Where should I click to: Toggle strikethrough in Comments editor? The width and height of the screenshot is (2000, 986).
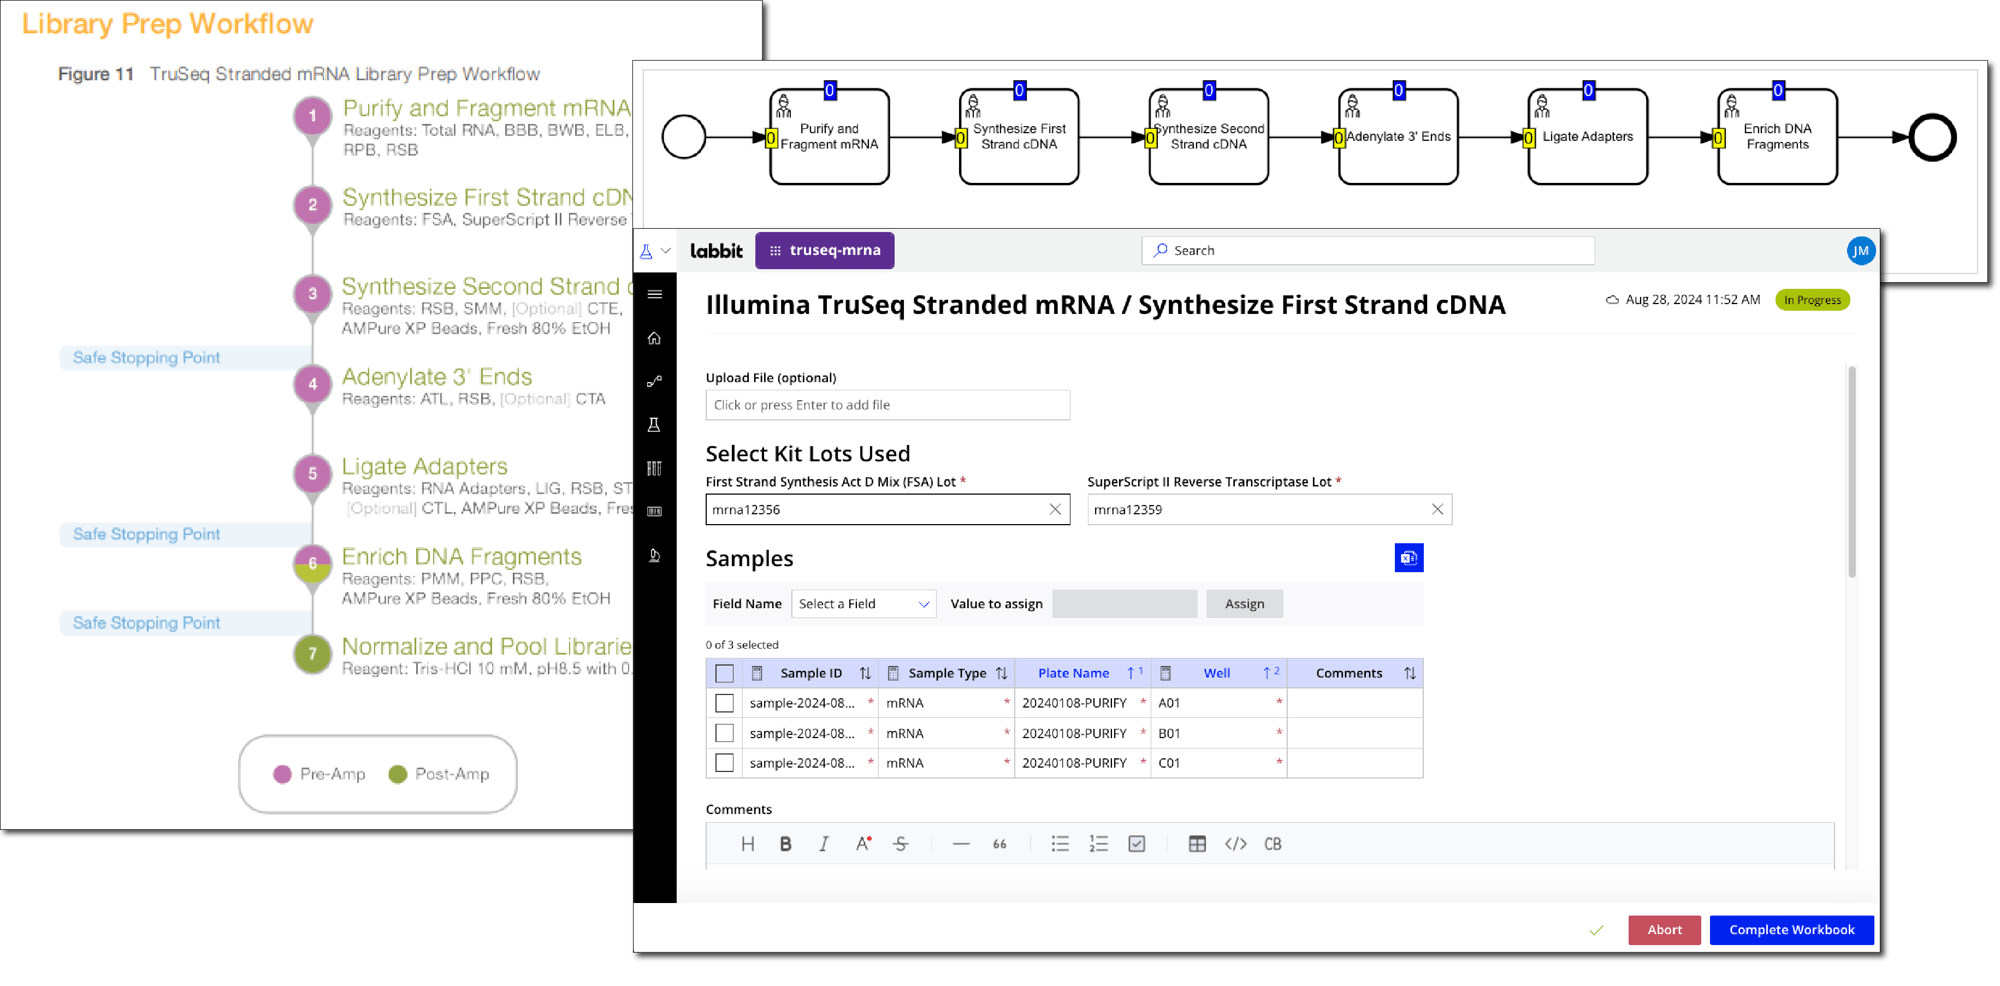901,844
